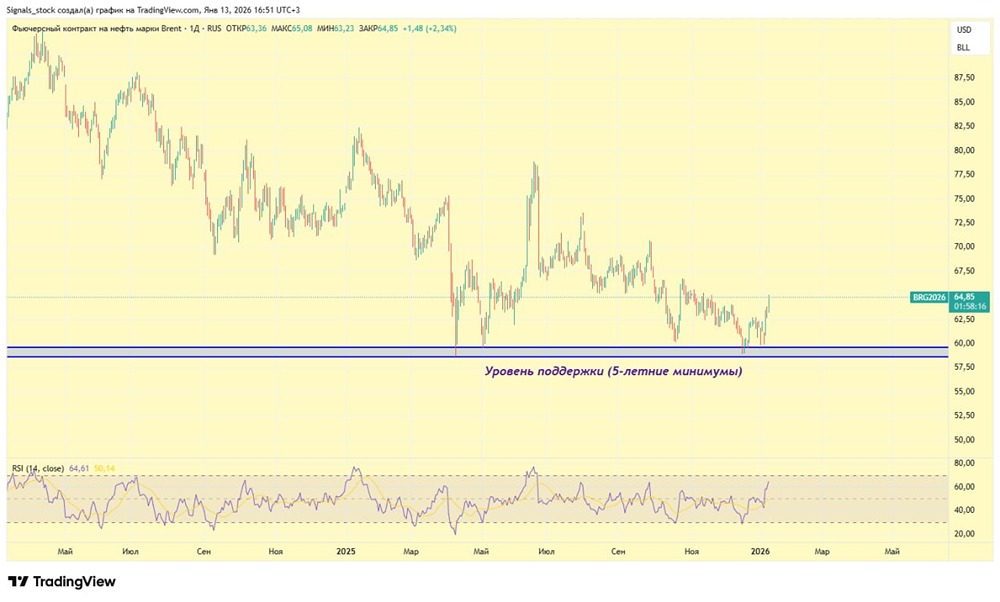Click the ЗАКР 64,85 close value
This screenshot has height=602, width=1000.
click(x=378, y=29)
